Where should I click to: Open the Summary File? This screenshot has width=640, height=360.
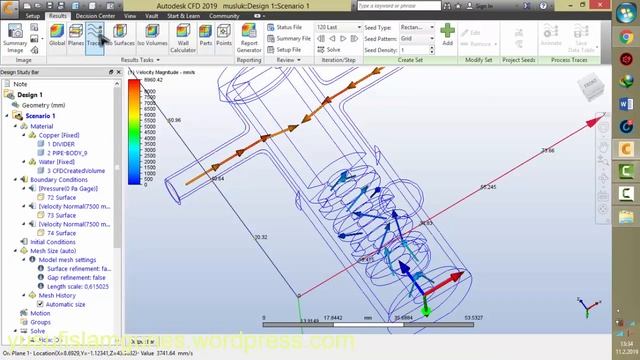[x=289, y=38]
